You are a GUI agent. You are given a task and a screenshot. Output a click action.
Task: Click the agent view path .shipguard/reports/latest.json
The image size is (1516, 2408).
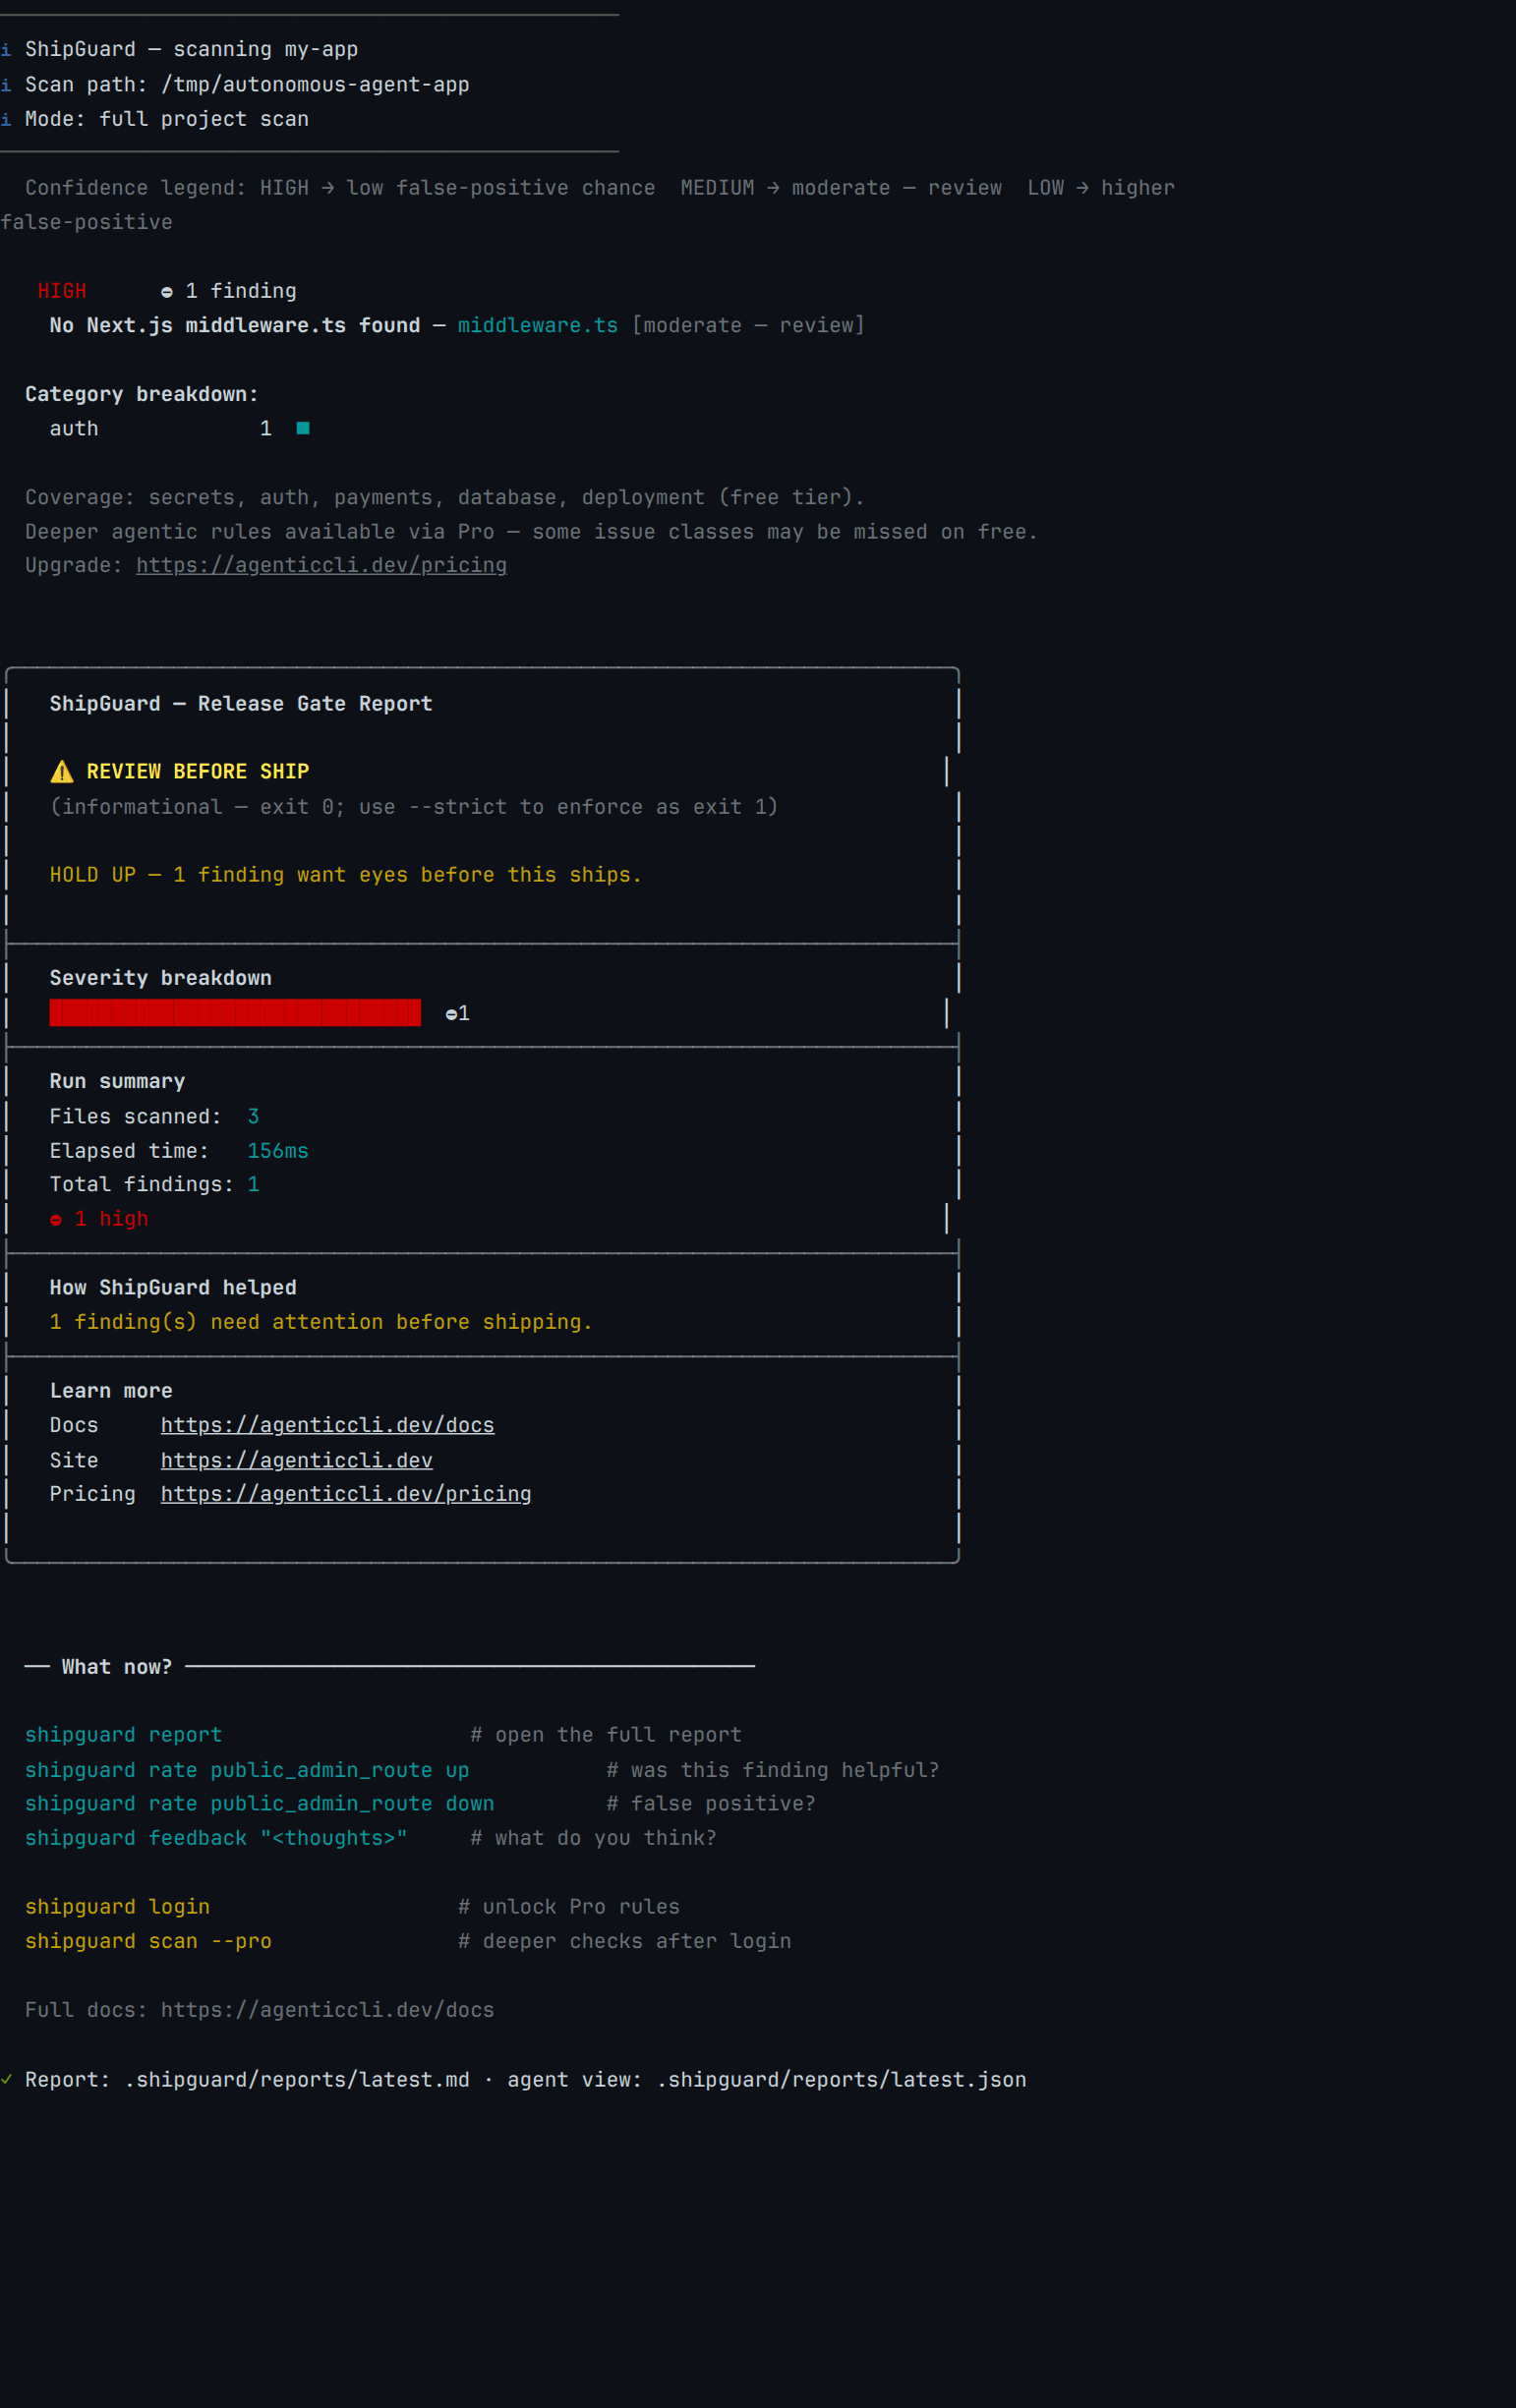[841, 2080]
